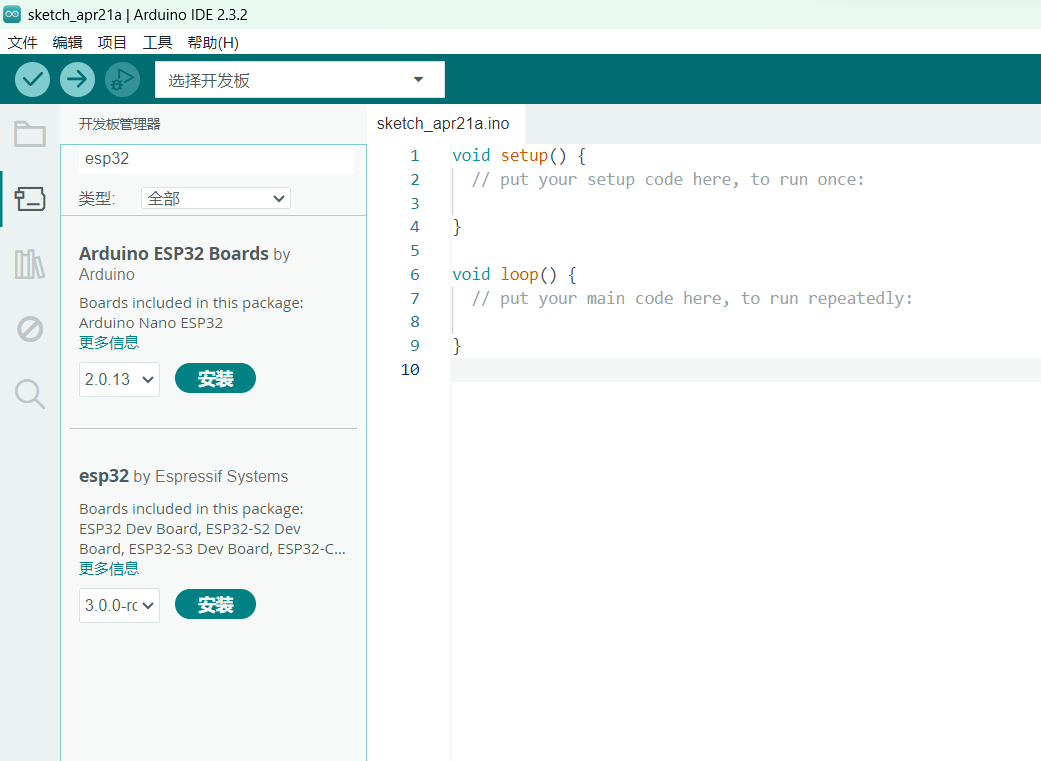
Task: Click the 'put your setup code here' comment
Action: point(668,179)
